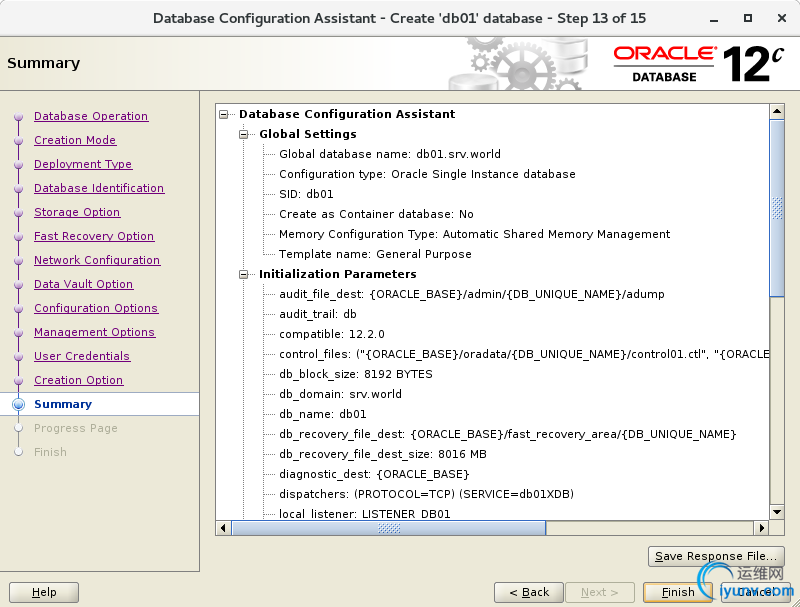Click the horizontal scrollbar right arrow
Viewport: 800px width, 607px height.
(x=762, y=528)
